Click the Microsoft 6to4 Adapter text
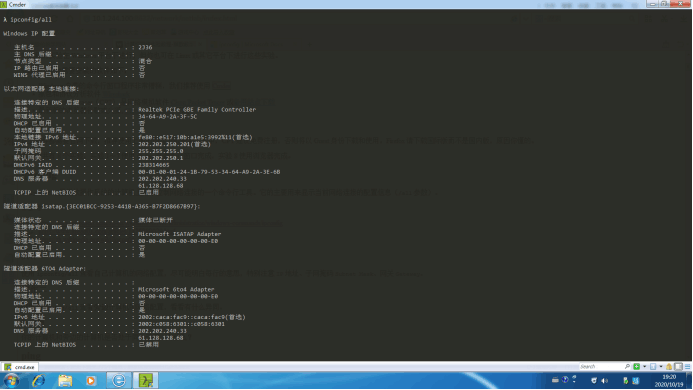 176,289
